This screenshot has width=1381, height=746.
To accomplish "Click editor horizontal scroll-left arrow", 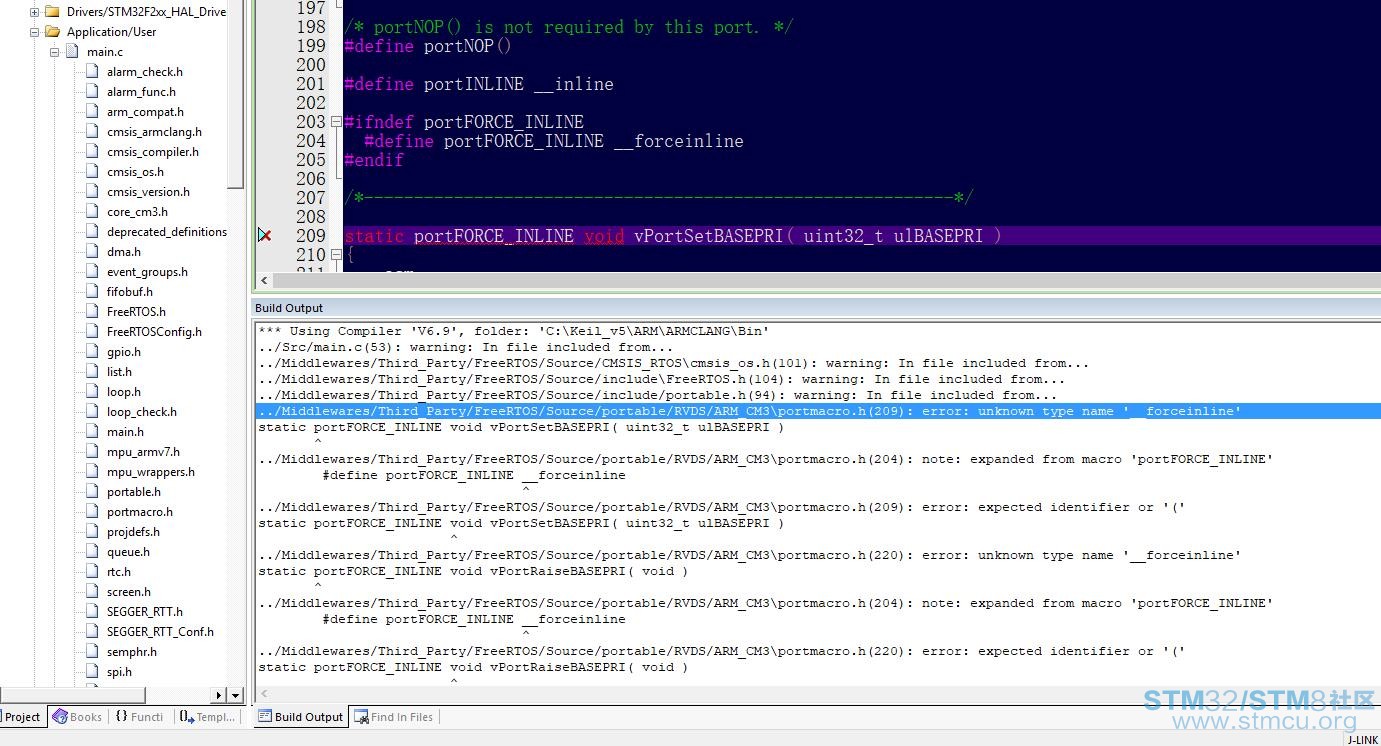I will 264,281.
